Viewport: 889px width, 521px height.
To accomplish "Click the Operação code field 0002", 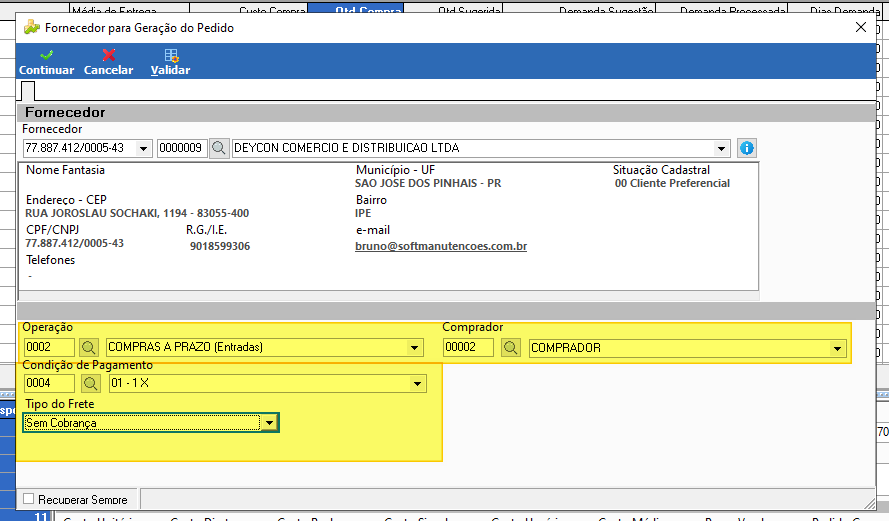I will 49,347.
